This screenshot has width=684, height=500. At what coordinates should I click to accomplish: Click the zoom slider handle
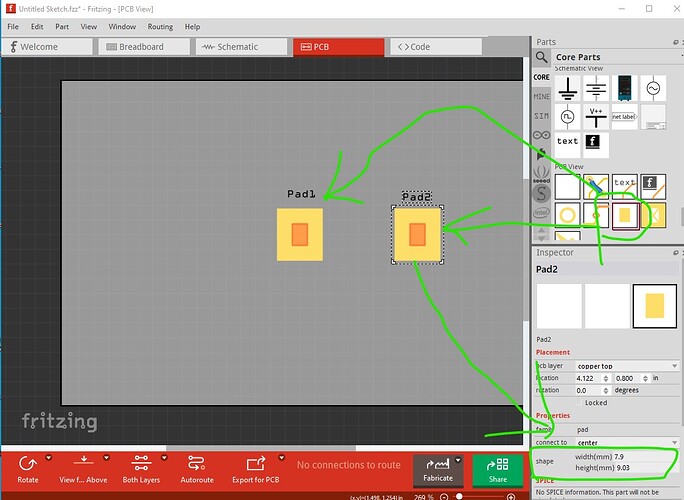pos(459,497)
